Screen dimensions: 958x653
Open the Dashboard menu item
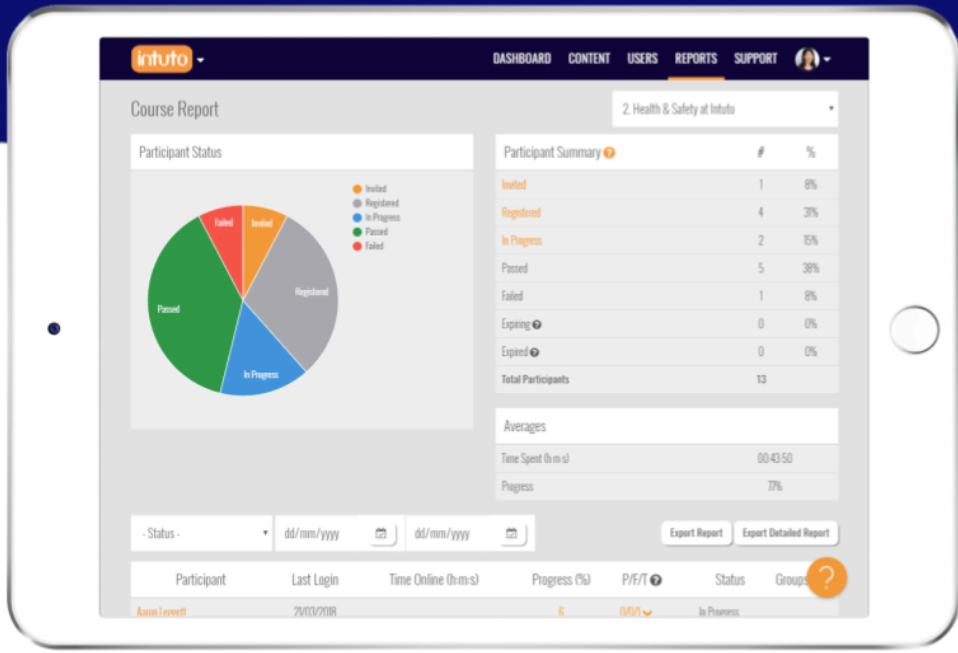click(x=522, y=59)
